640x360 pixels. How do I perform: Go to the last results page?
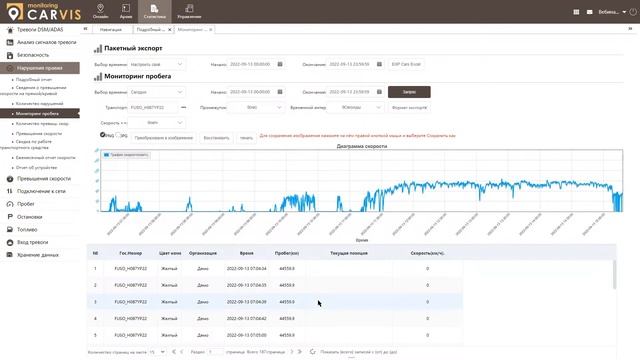pos(300,351)
